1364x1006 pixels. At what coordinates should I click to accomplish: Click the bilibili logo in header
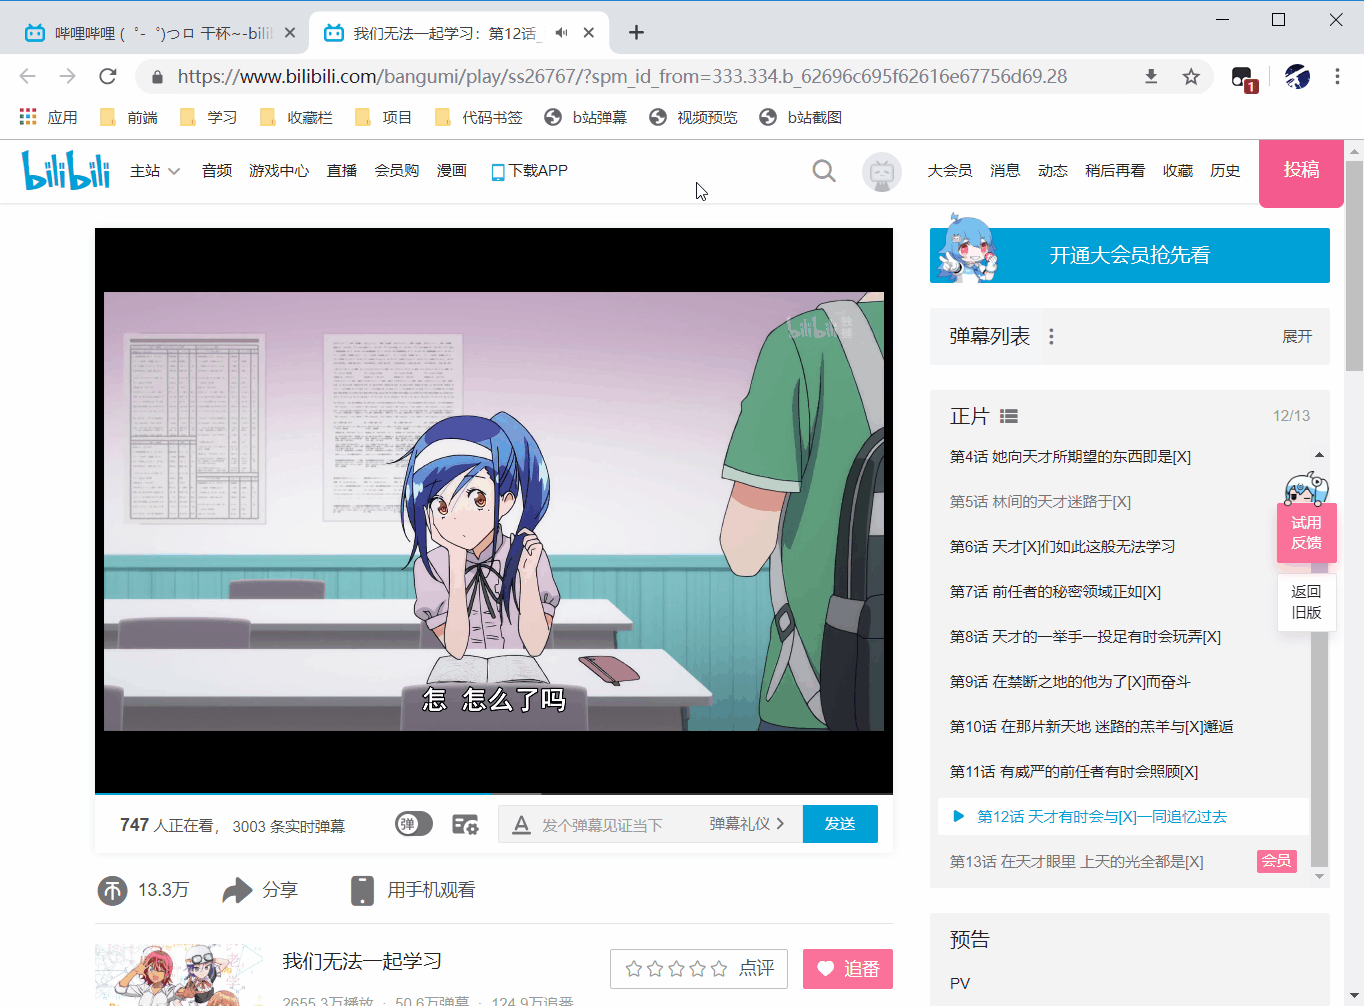[66, 170]
